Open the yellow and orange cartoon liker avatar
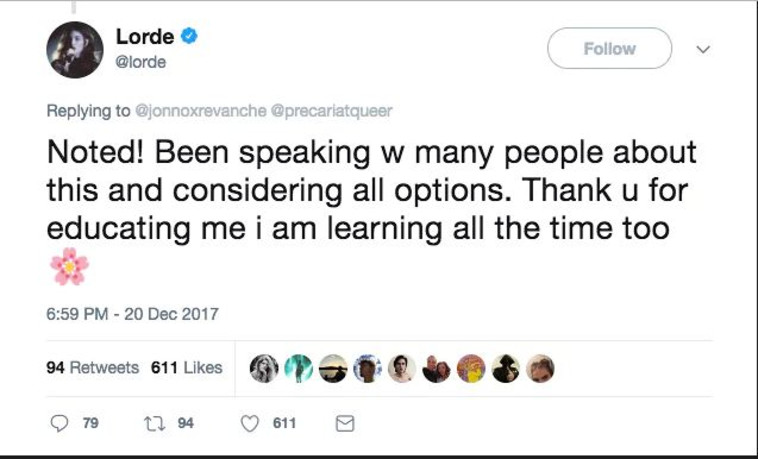The height and width of the screenshot is (459, 758). (471, 368)
